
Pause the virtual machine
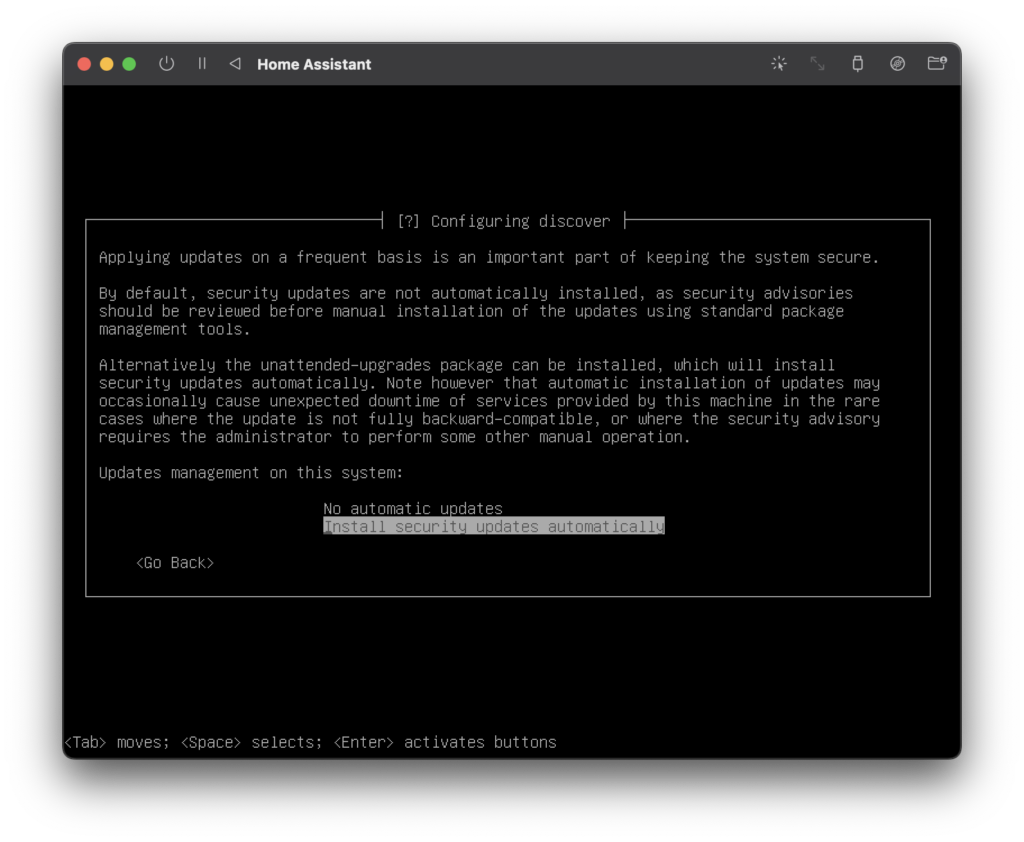coord(202,63)
